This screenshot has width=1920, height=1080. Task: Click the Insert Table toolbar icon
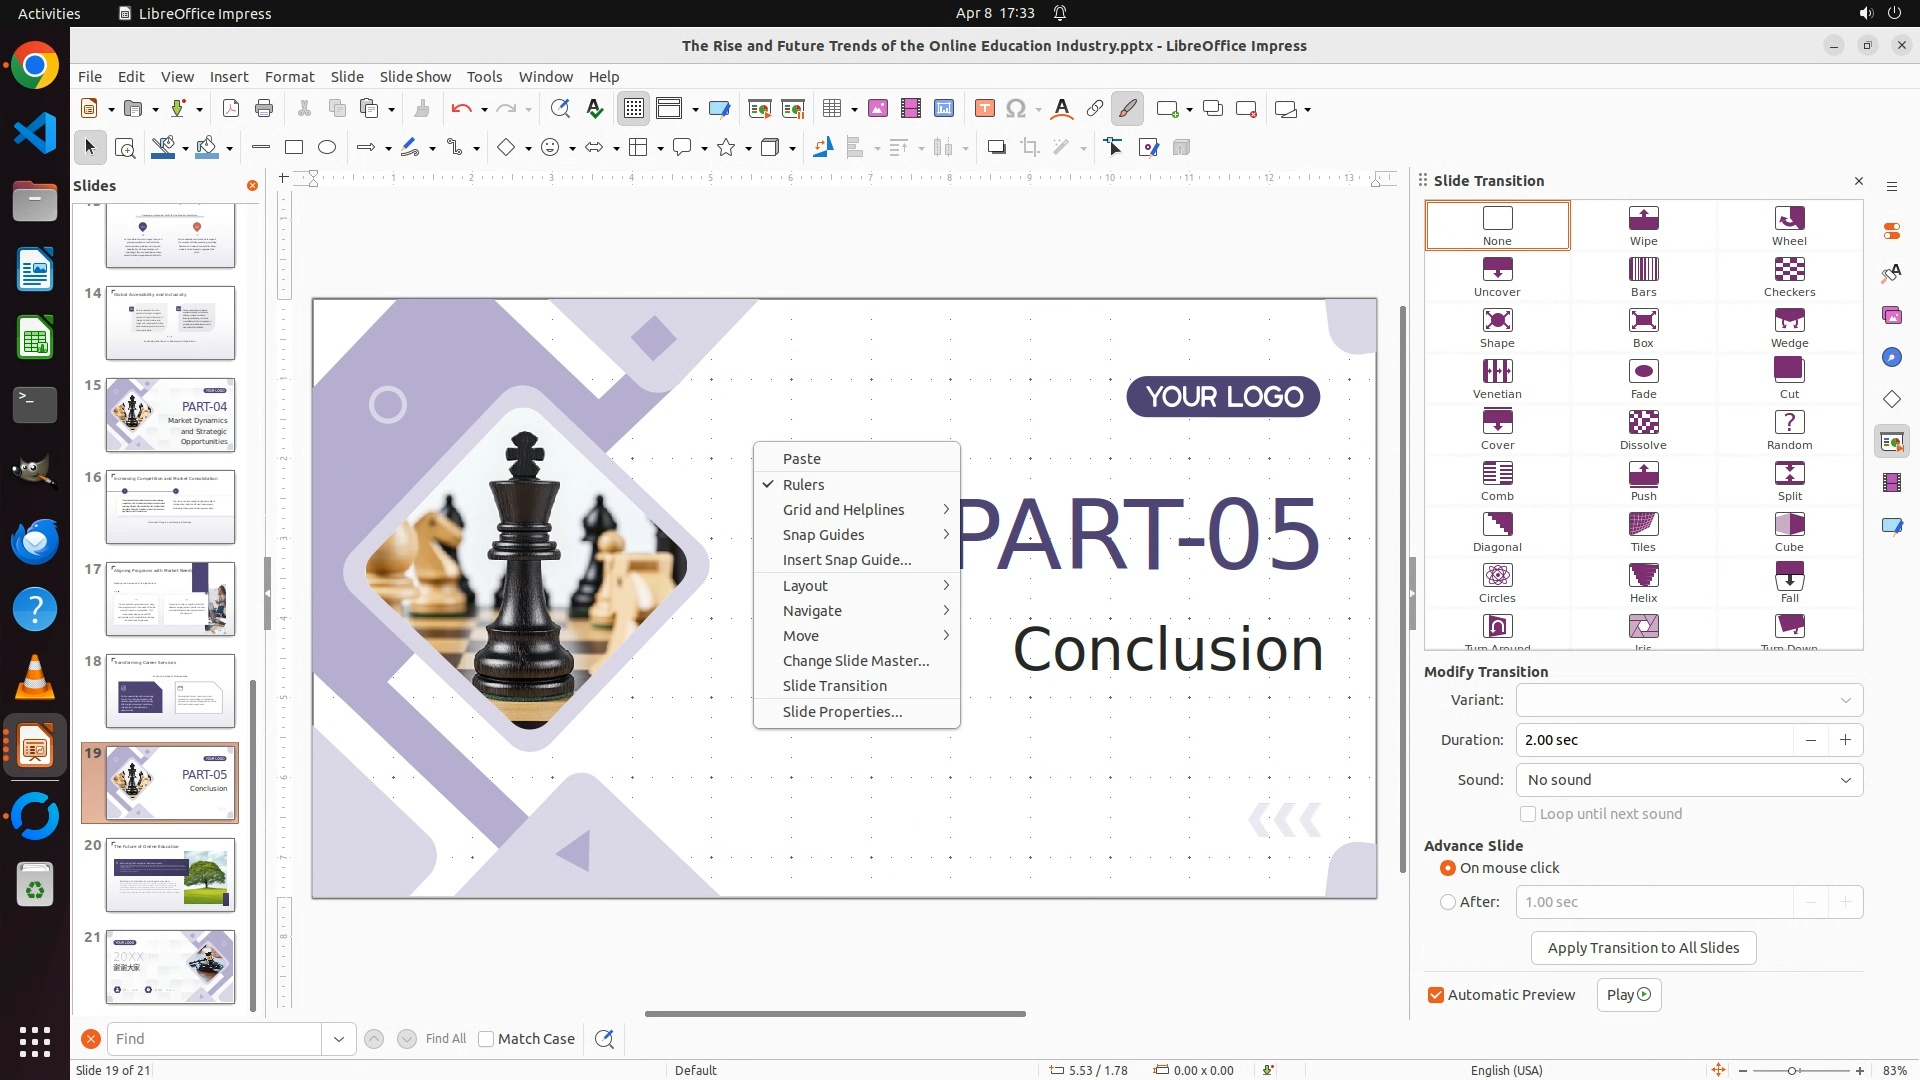pyautogui.click(x=832, y=109)
